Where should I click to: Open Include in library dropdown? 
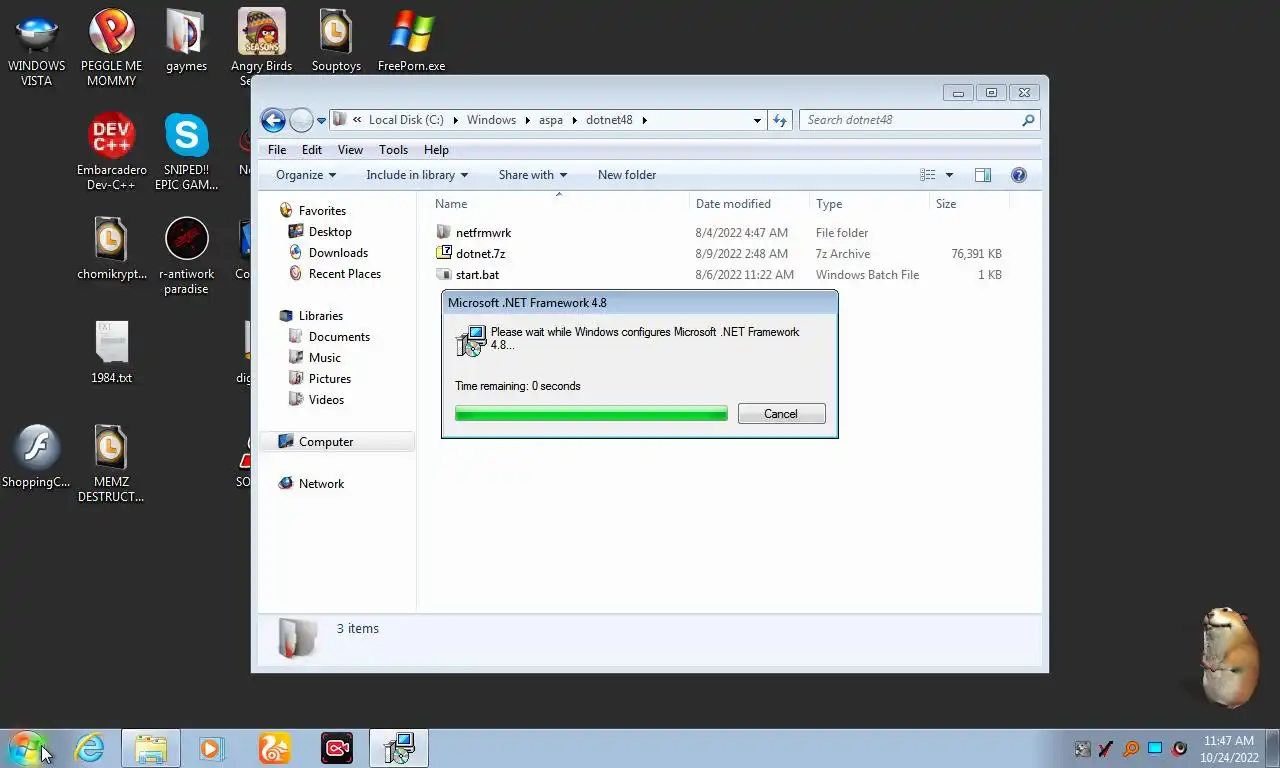[x=417, y=175]
